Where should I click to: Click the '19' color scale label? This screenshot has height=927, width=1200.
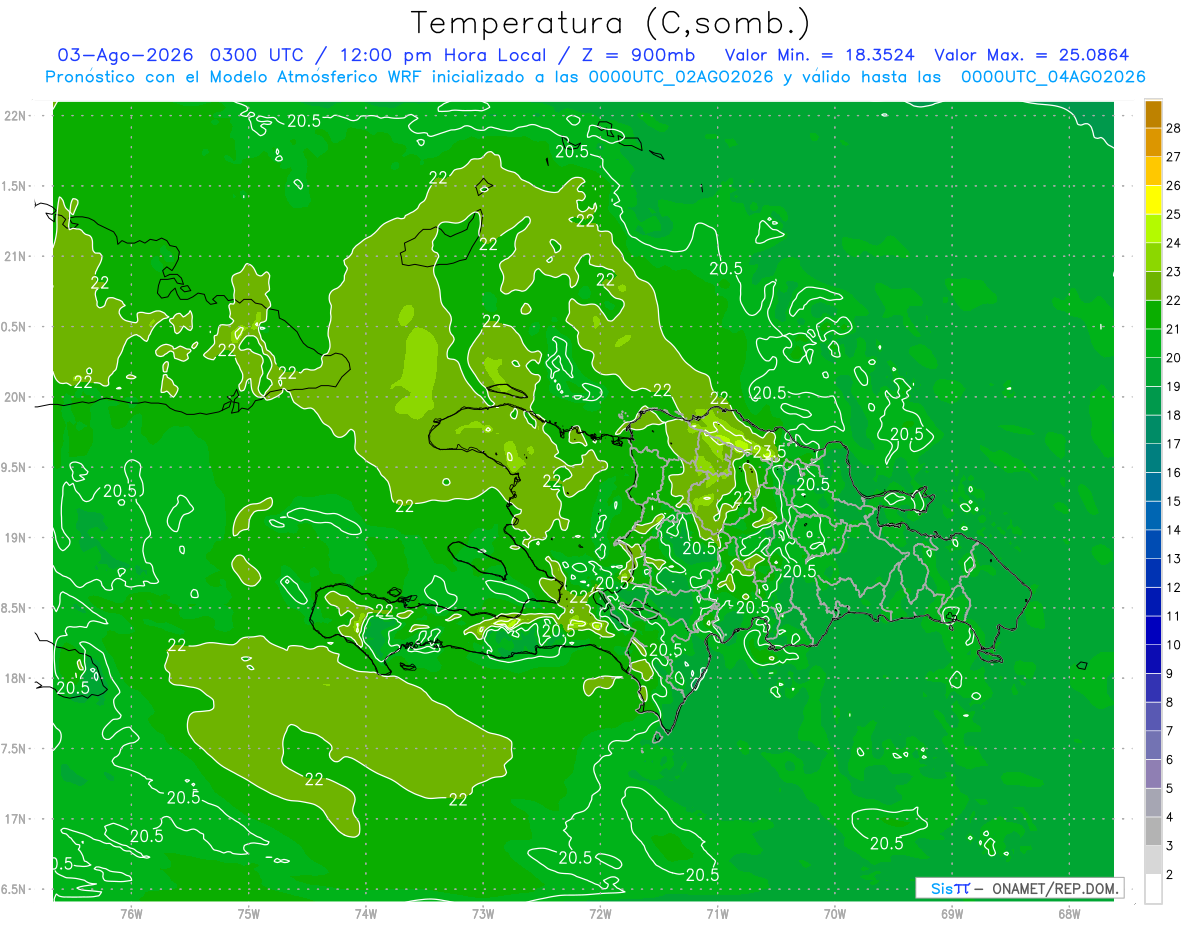tap(1174, 386)
